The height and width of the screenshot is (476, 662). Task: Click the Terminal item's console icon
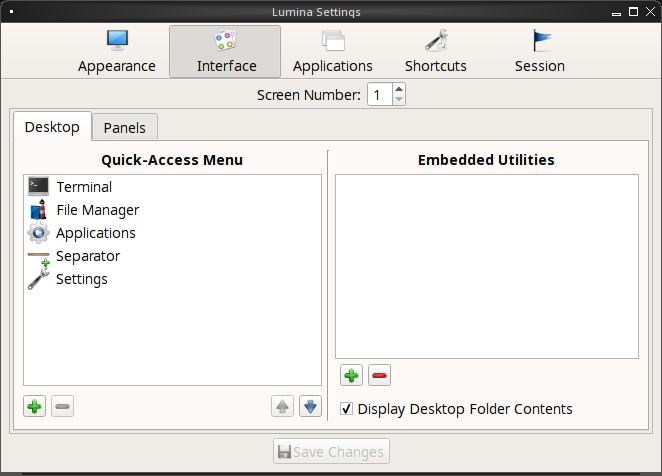tap(38, 186)
